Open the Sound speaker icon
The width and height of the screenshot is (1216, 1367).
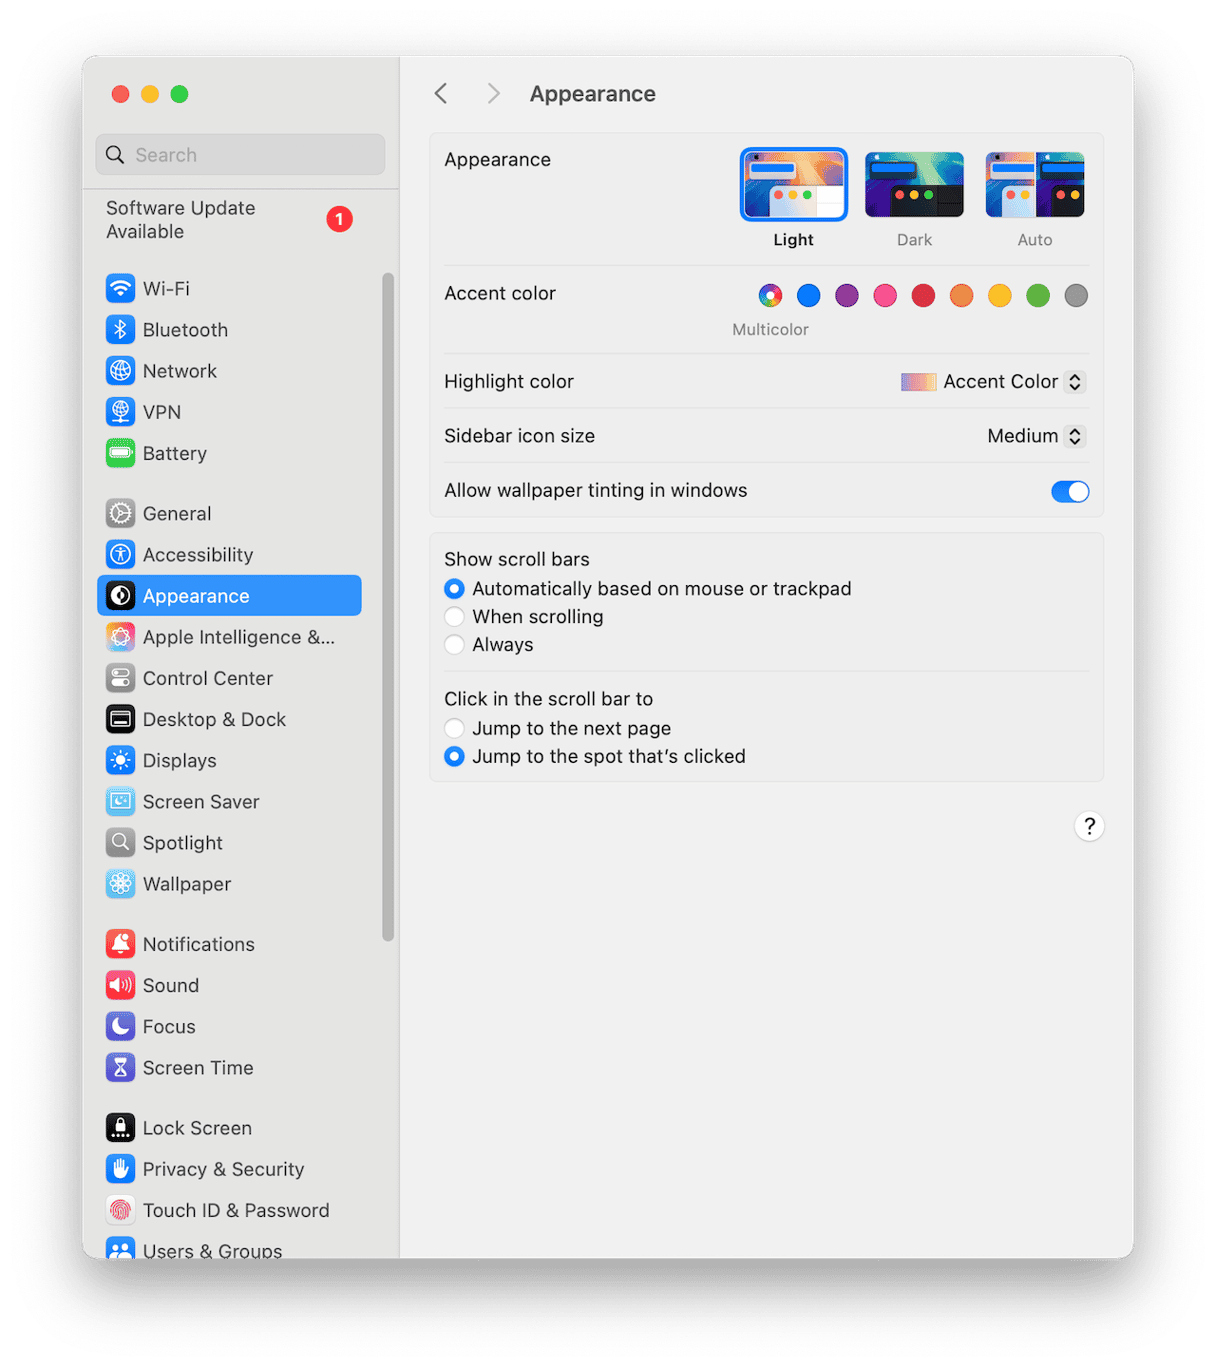click(120, 985)
